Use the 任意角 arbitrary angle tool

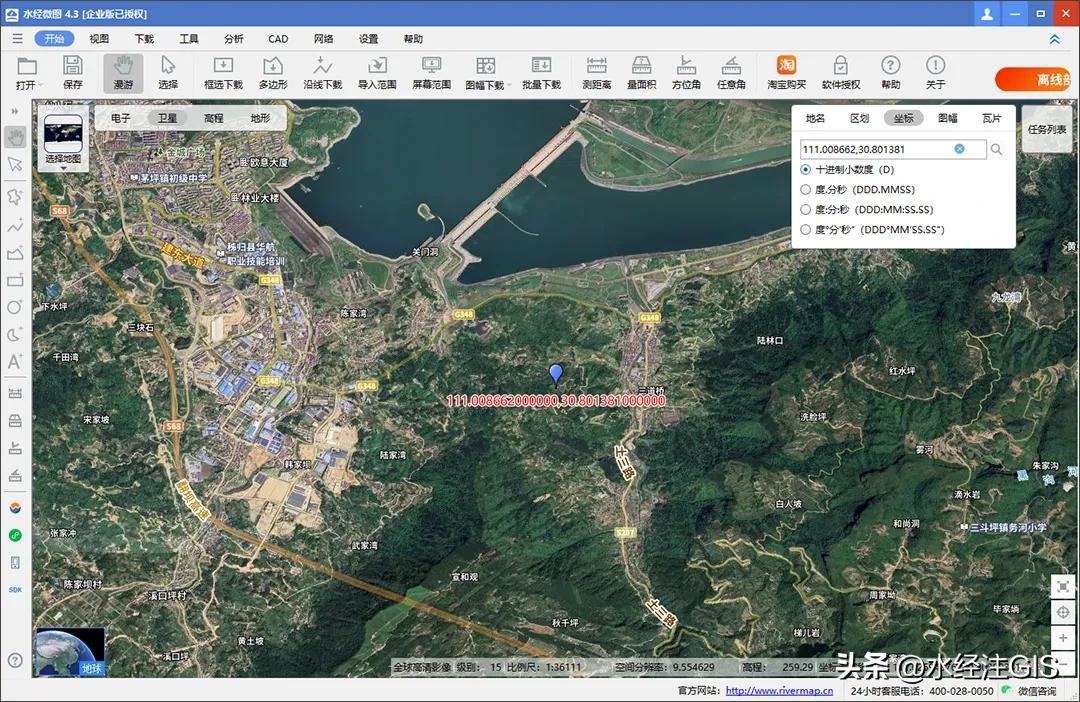click(x=731, y=73)
